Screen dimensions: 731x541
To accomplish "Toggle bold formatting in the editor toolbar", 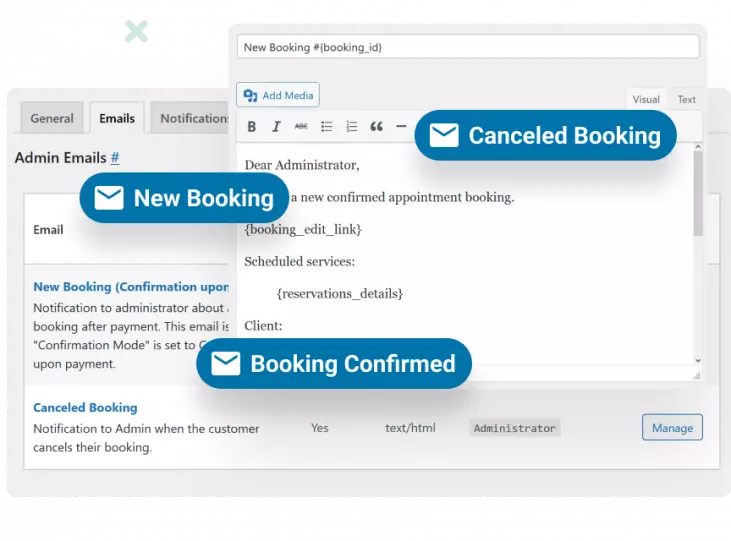I will [252, 126].
